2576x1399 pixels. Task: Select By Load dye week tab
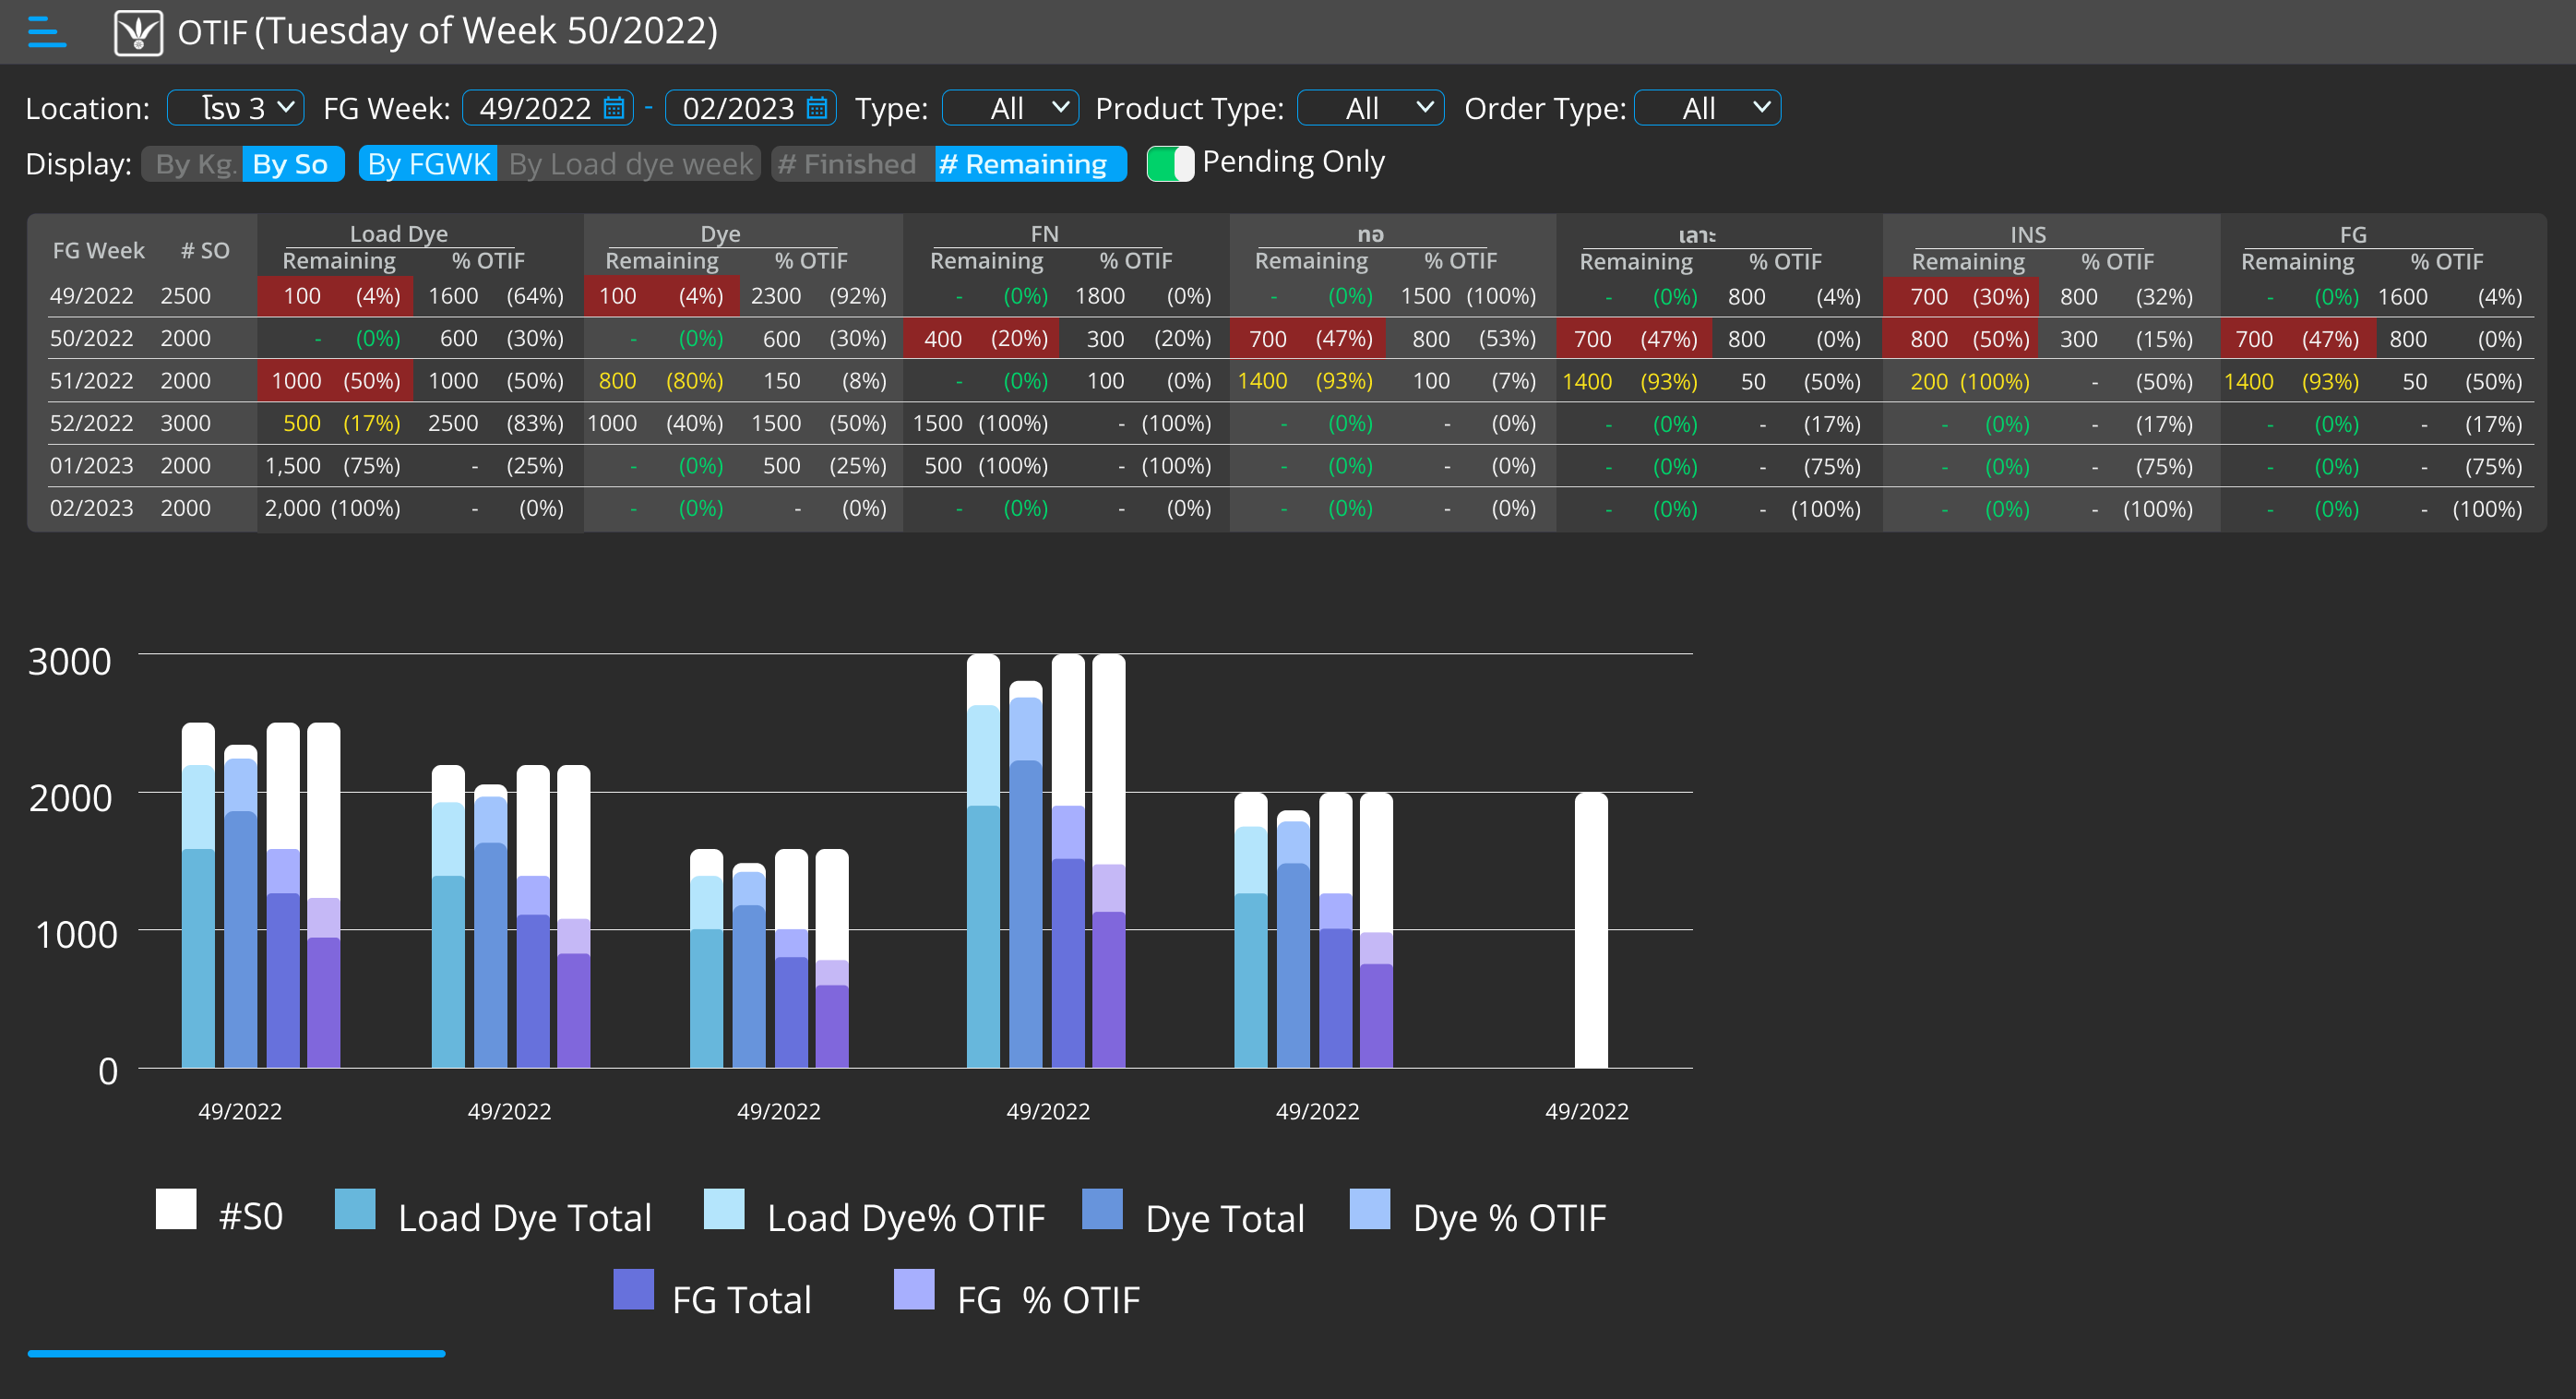[630, 164]
